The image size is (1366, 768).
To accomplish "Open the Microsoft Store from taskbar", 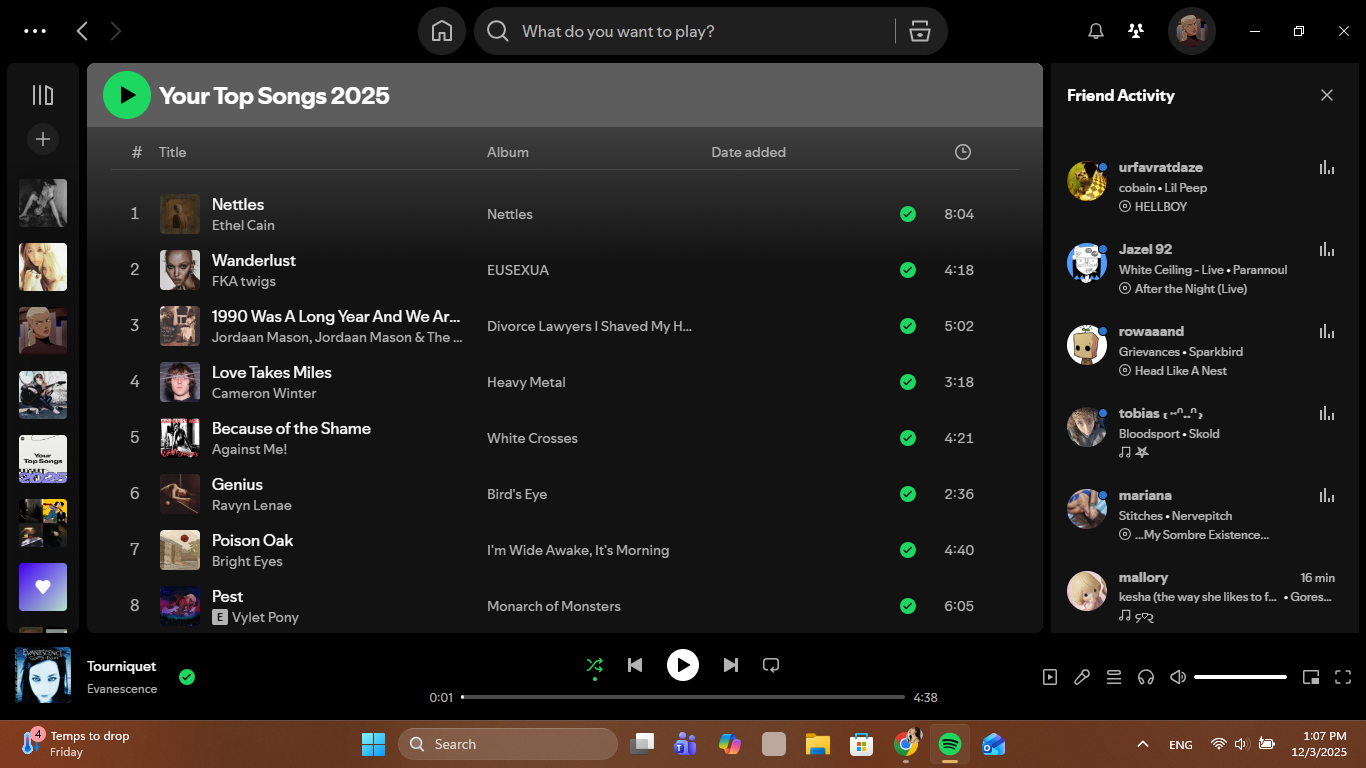I will pos(862,744).
